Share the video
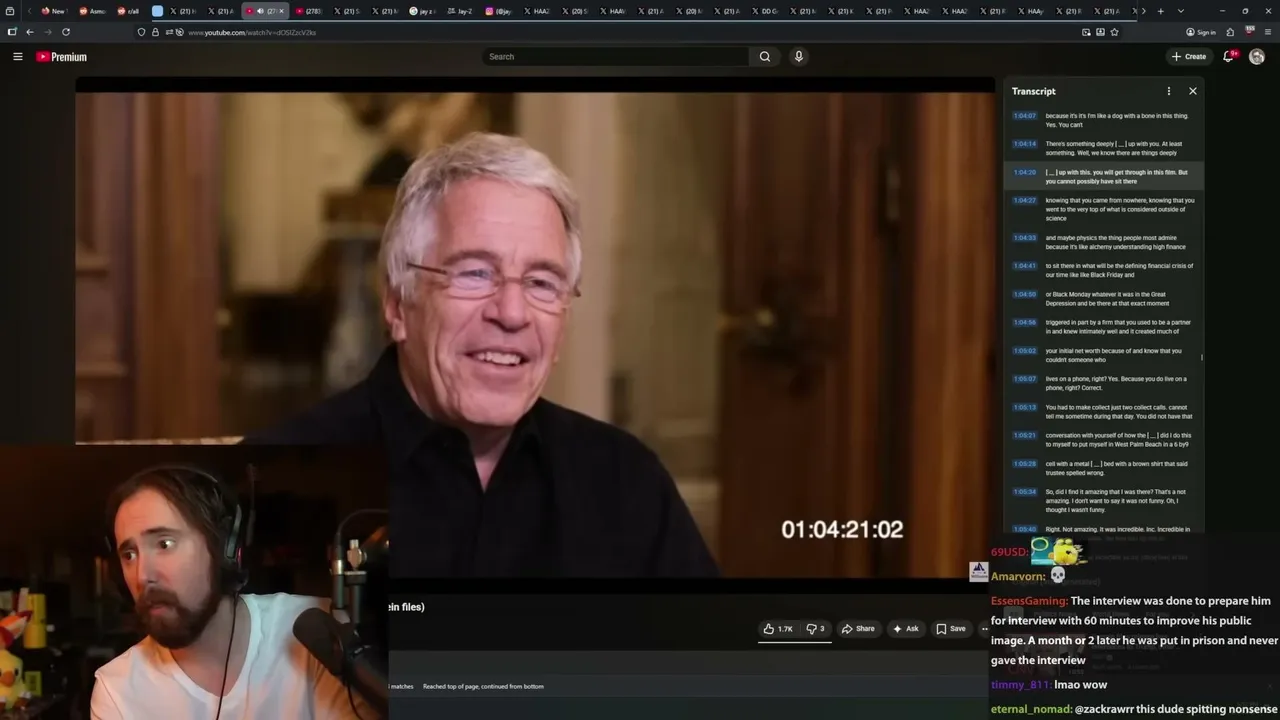 tap(858, 629)
